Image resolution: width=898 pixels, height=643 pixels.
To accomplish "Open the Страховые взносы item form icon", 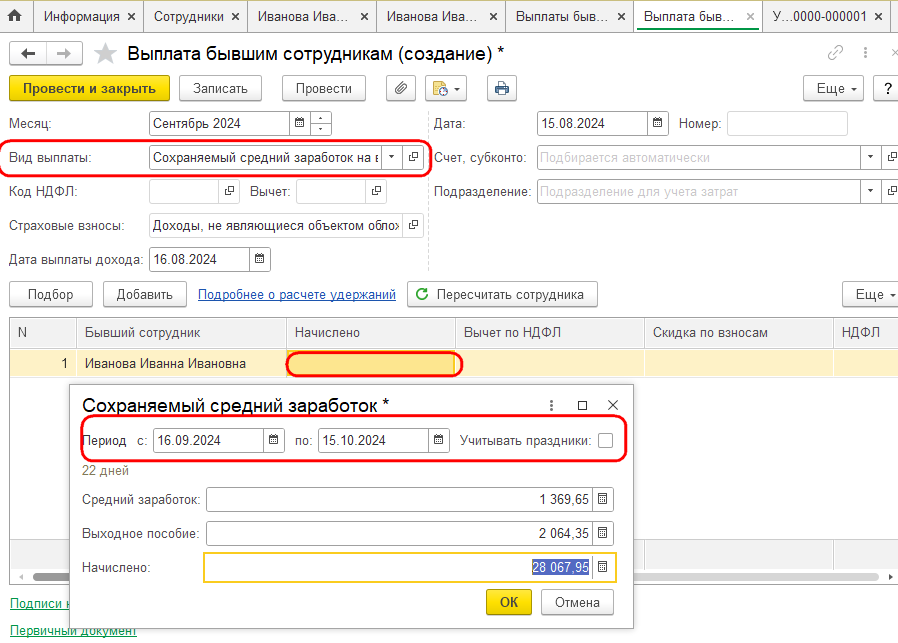I will [413, 225].
